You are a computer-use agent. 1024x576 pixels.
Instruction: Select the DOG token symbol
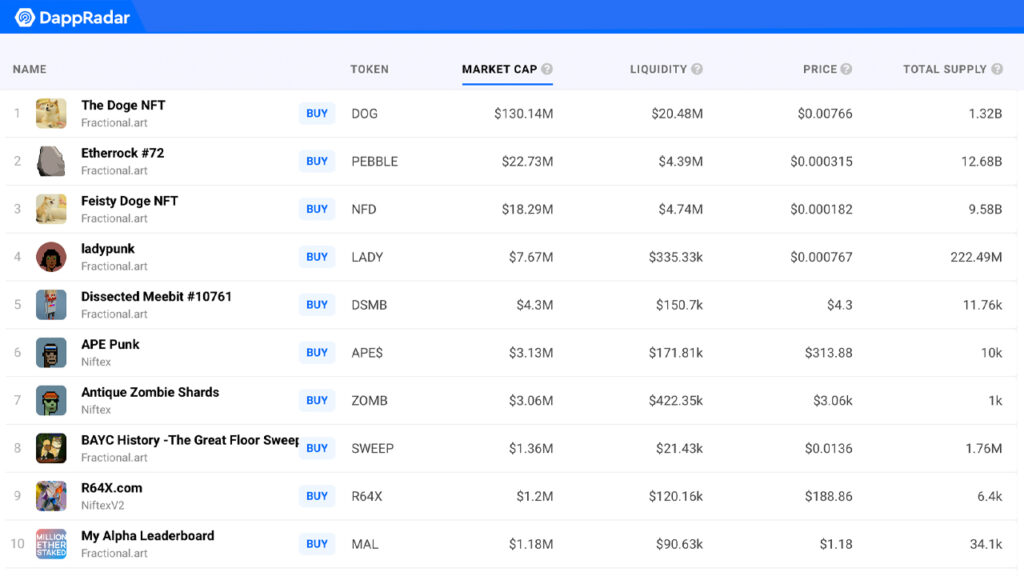click(x=364, y=114)
